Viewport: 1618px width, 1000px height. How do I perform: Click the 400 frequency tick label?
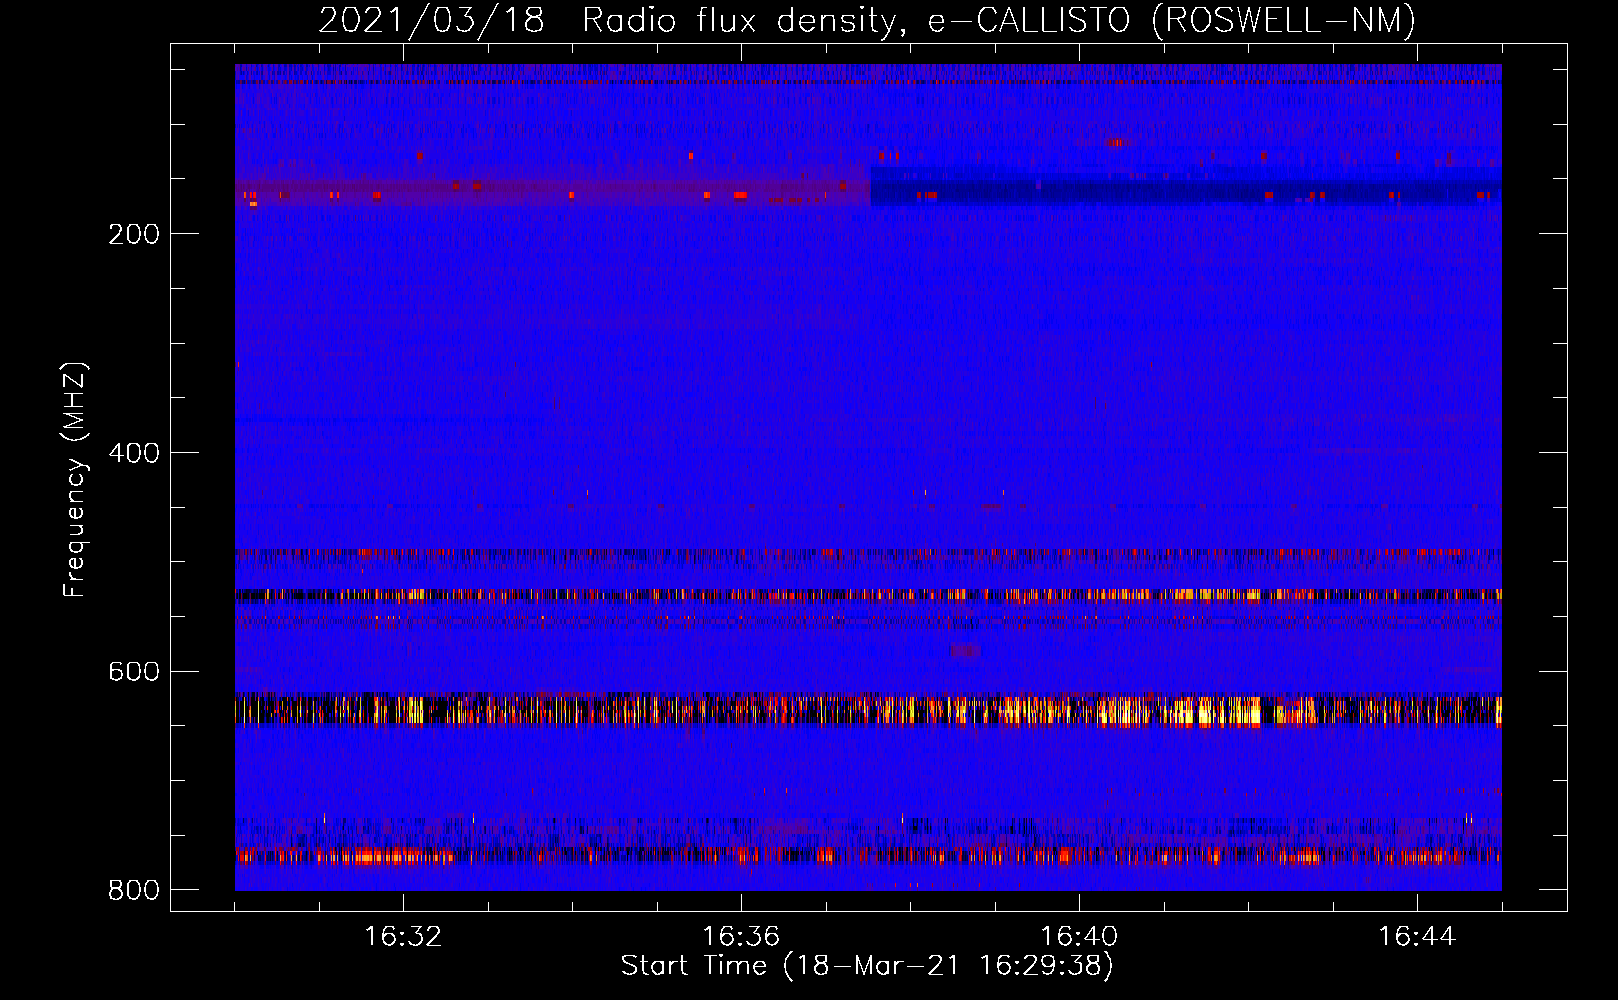click(134, 453)
